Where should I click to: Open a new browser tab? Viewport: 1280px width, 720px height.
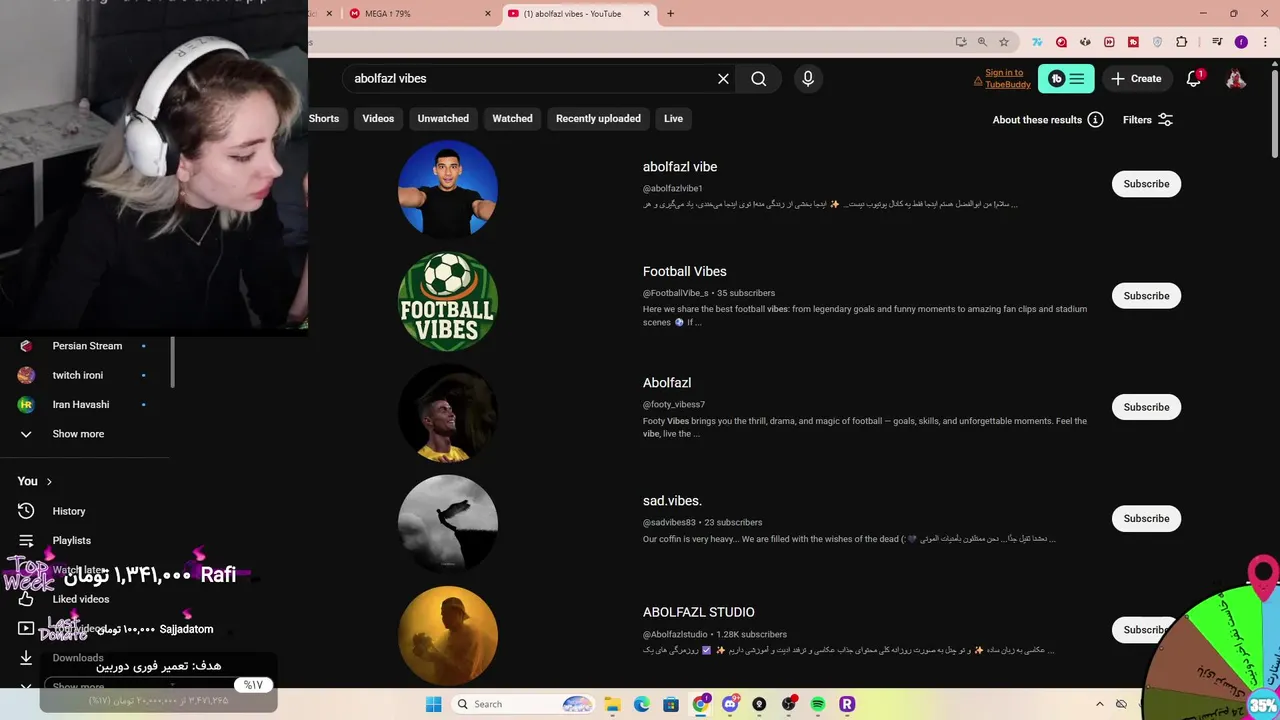click(x=670, y=14)
